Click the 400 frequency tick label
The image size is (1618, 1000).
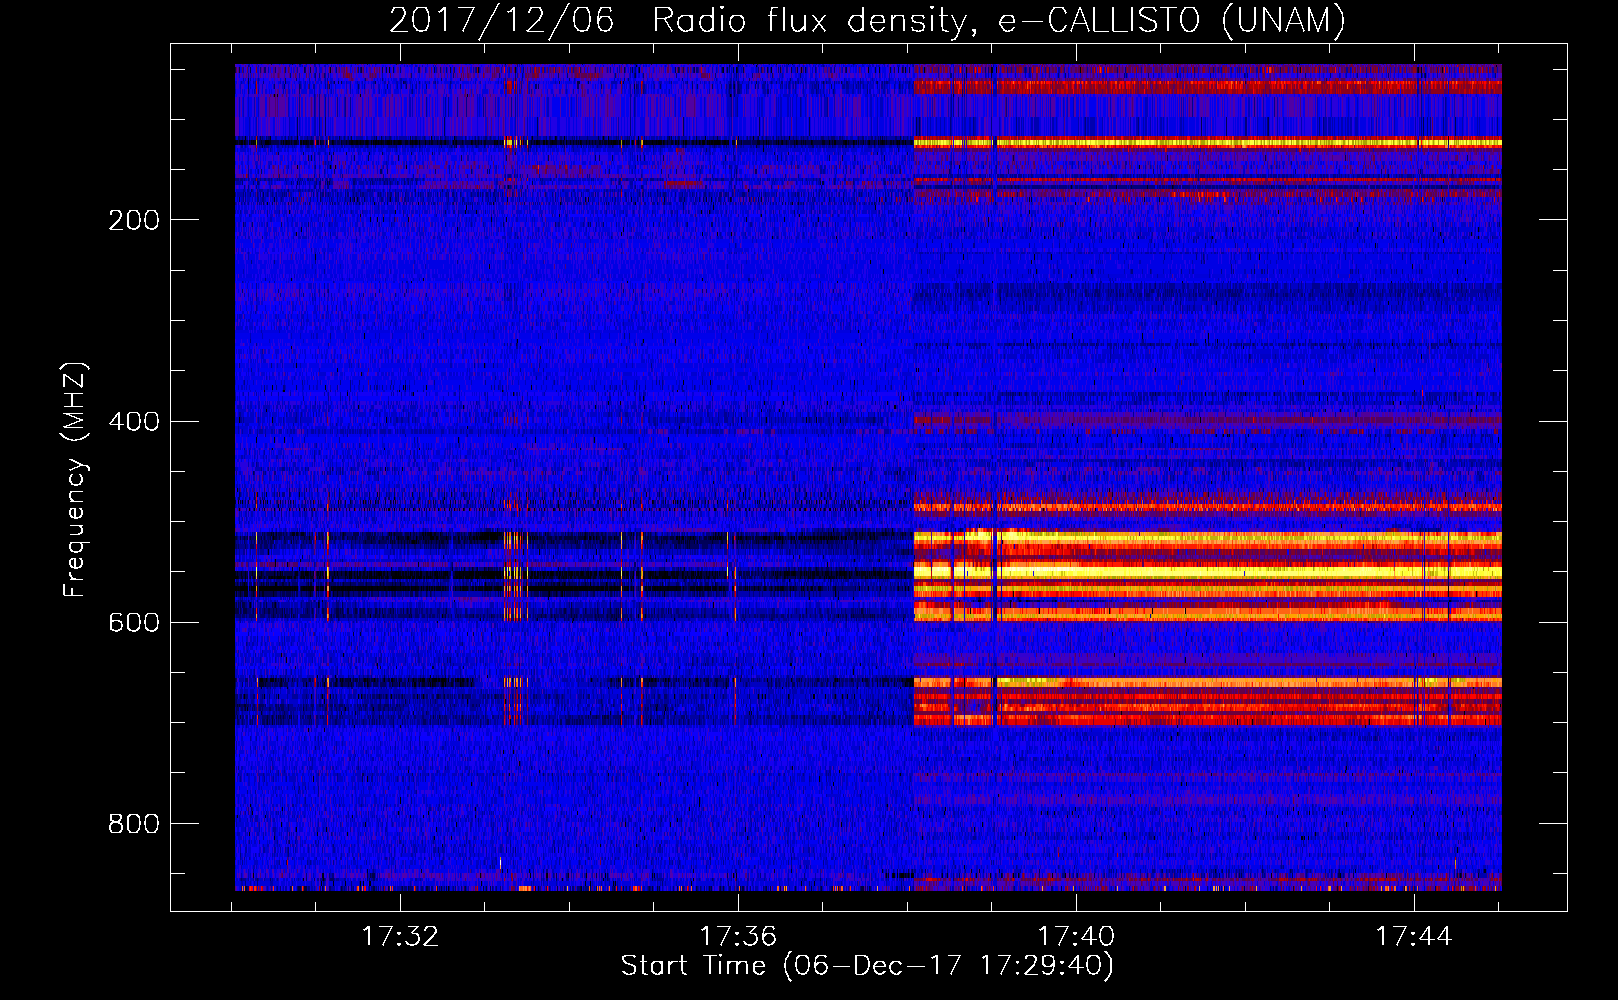(x=134, y=421)
